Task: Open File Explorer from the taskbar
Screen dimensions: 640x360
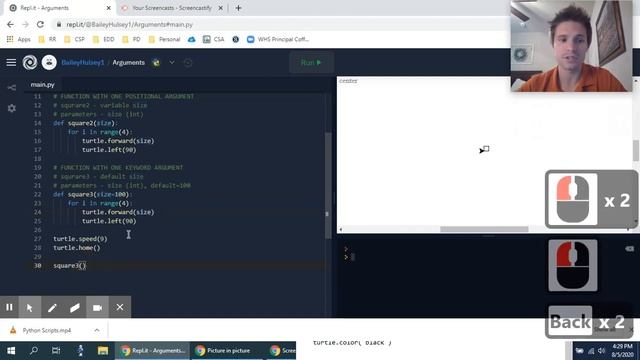Action: click(x=103, y=351)
